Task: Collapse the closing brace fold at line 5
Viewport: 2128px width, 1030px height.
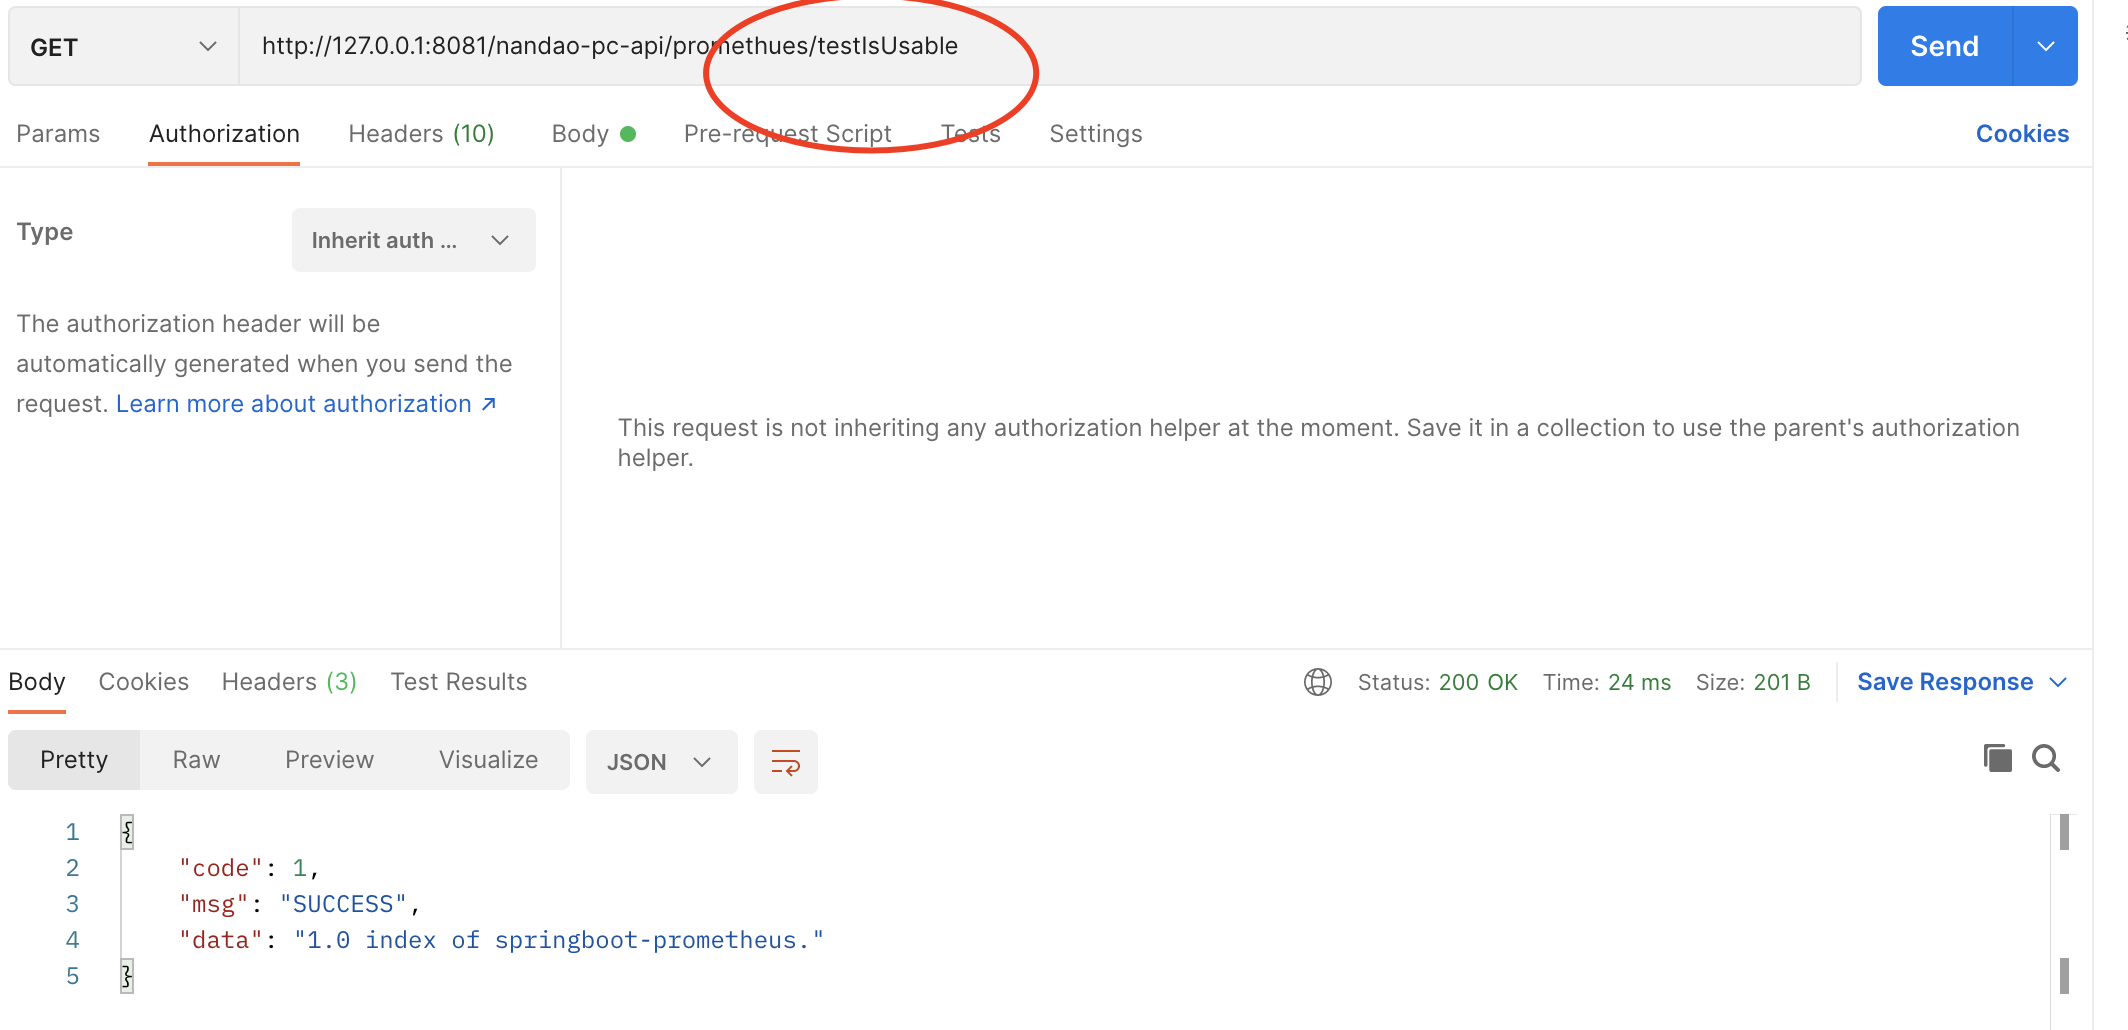Action: tap(126, 975)
